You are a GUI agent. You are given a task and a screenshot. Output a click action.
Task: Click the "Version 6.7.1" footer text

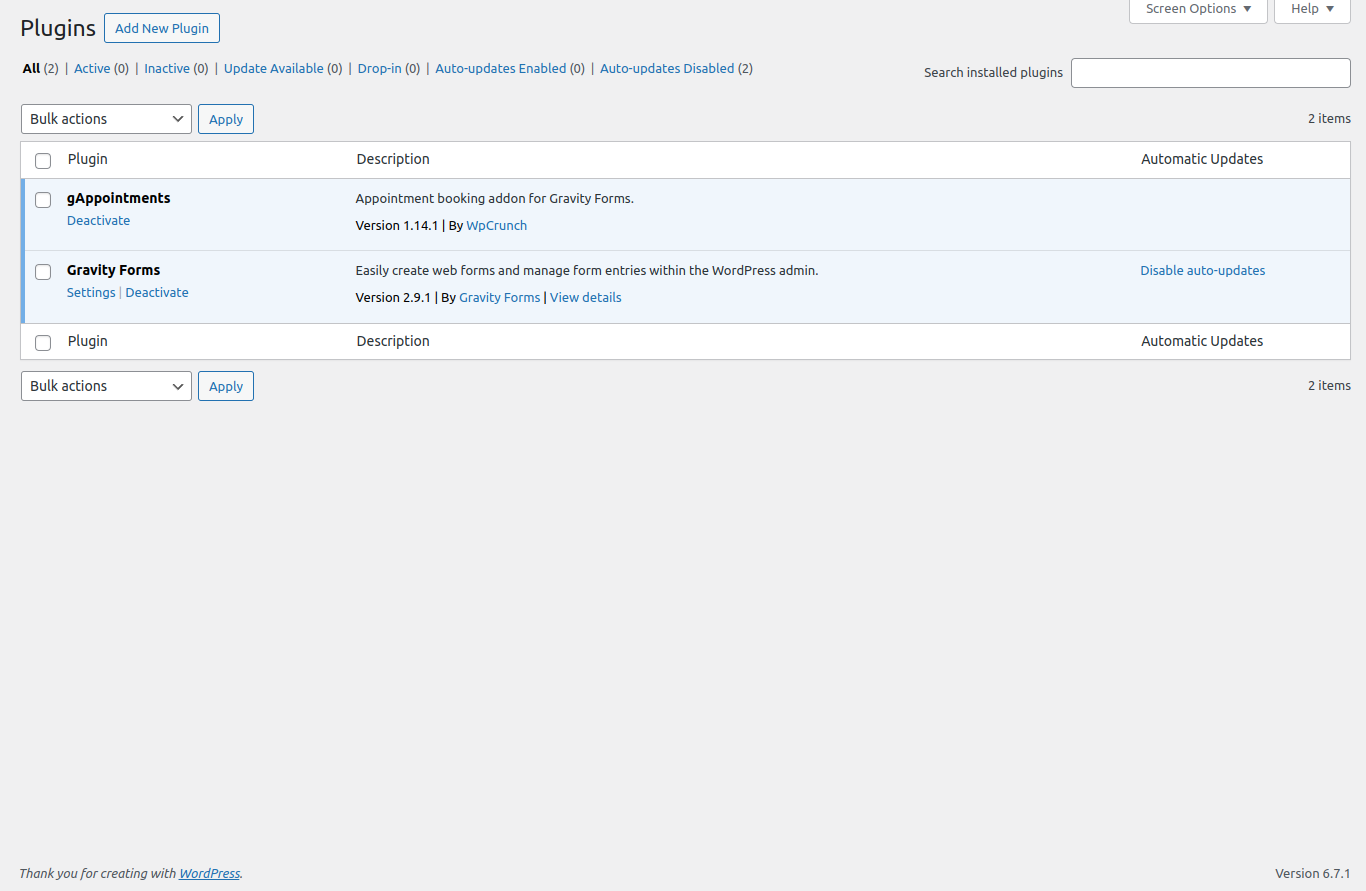[x=1313, y=874]
